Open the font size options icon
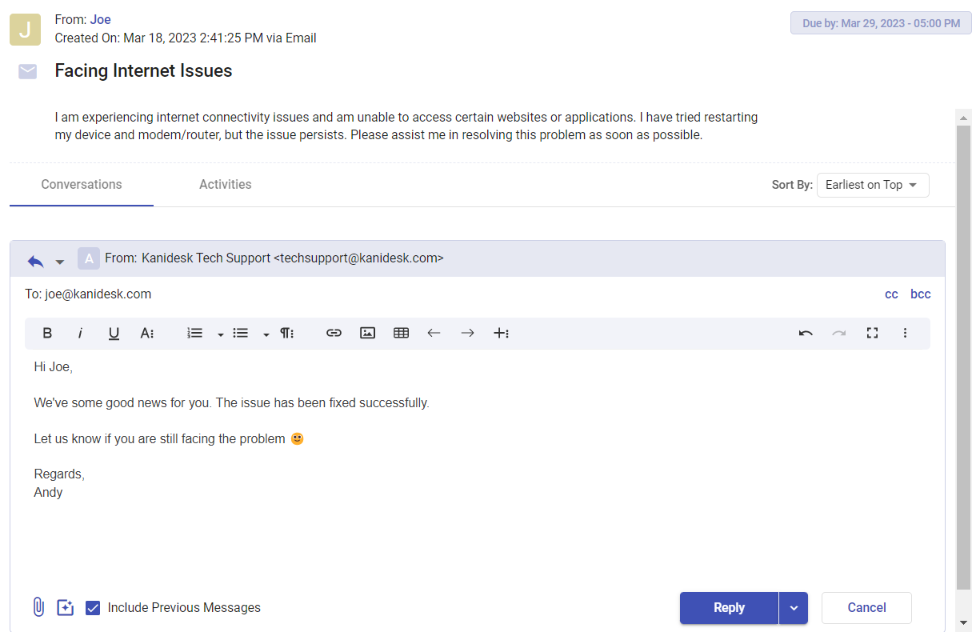The width and height of the screenshot is (977, 644). (x=147, y=333)
